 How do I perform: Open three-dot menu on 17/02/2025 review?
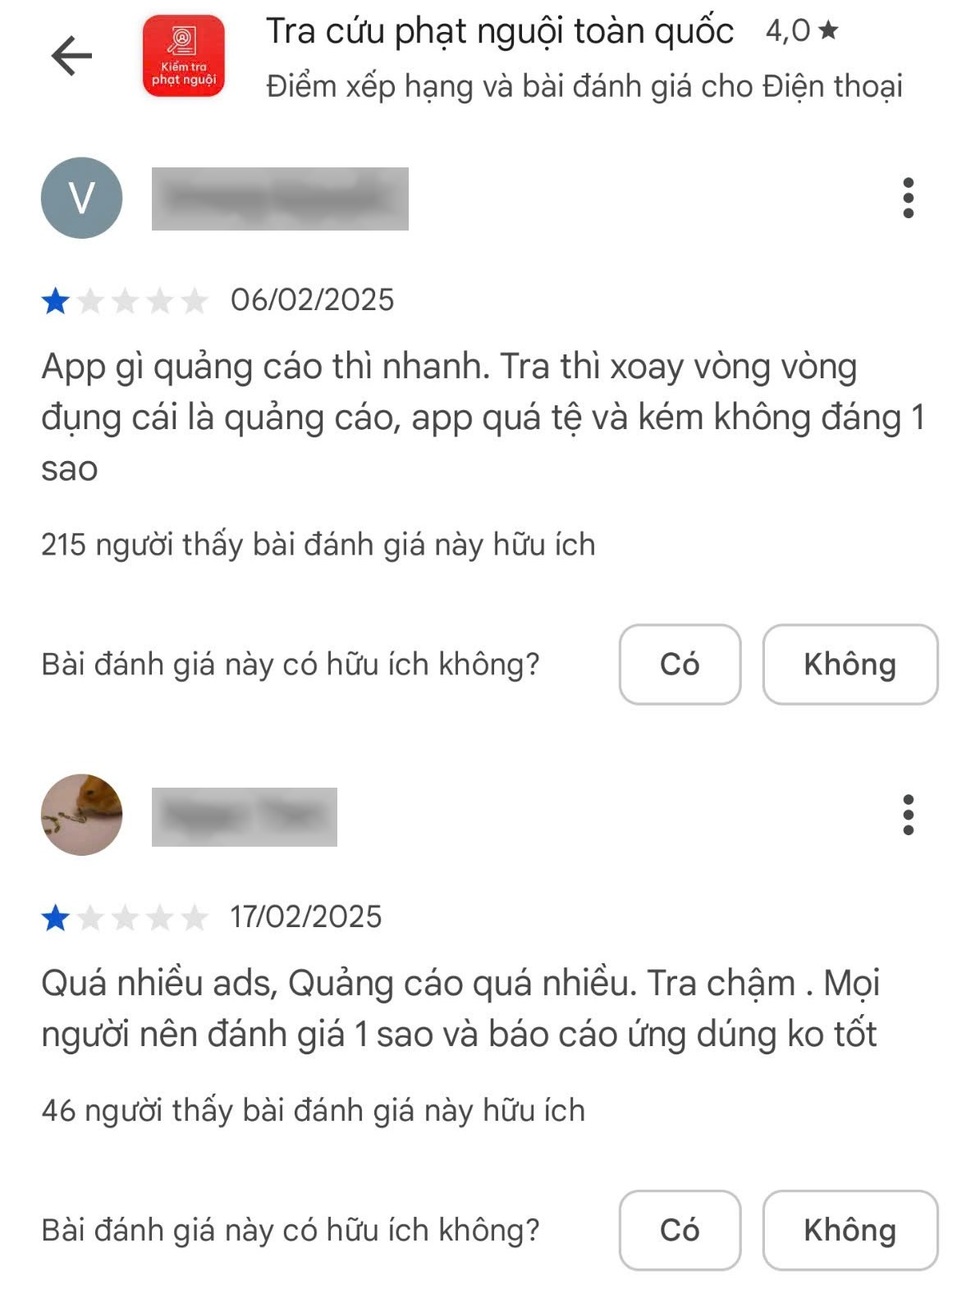tap(908, 815)
